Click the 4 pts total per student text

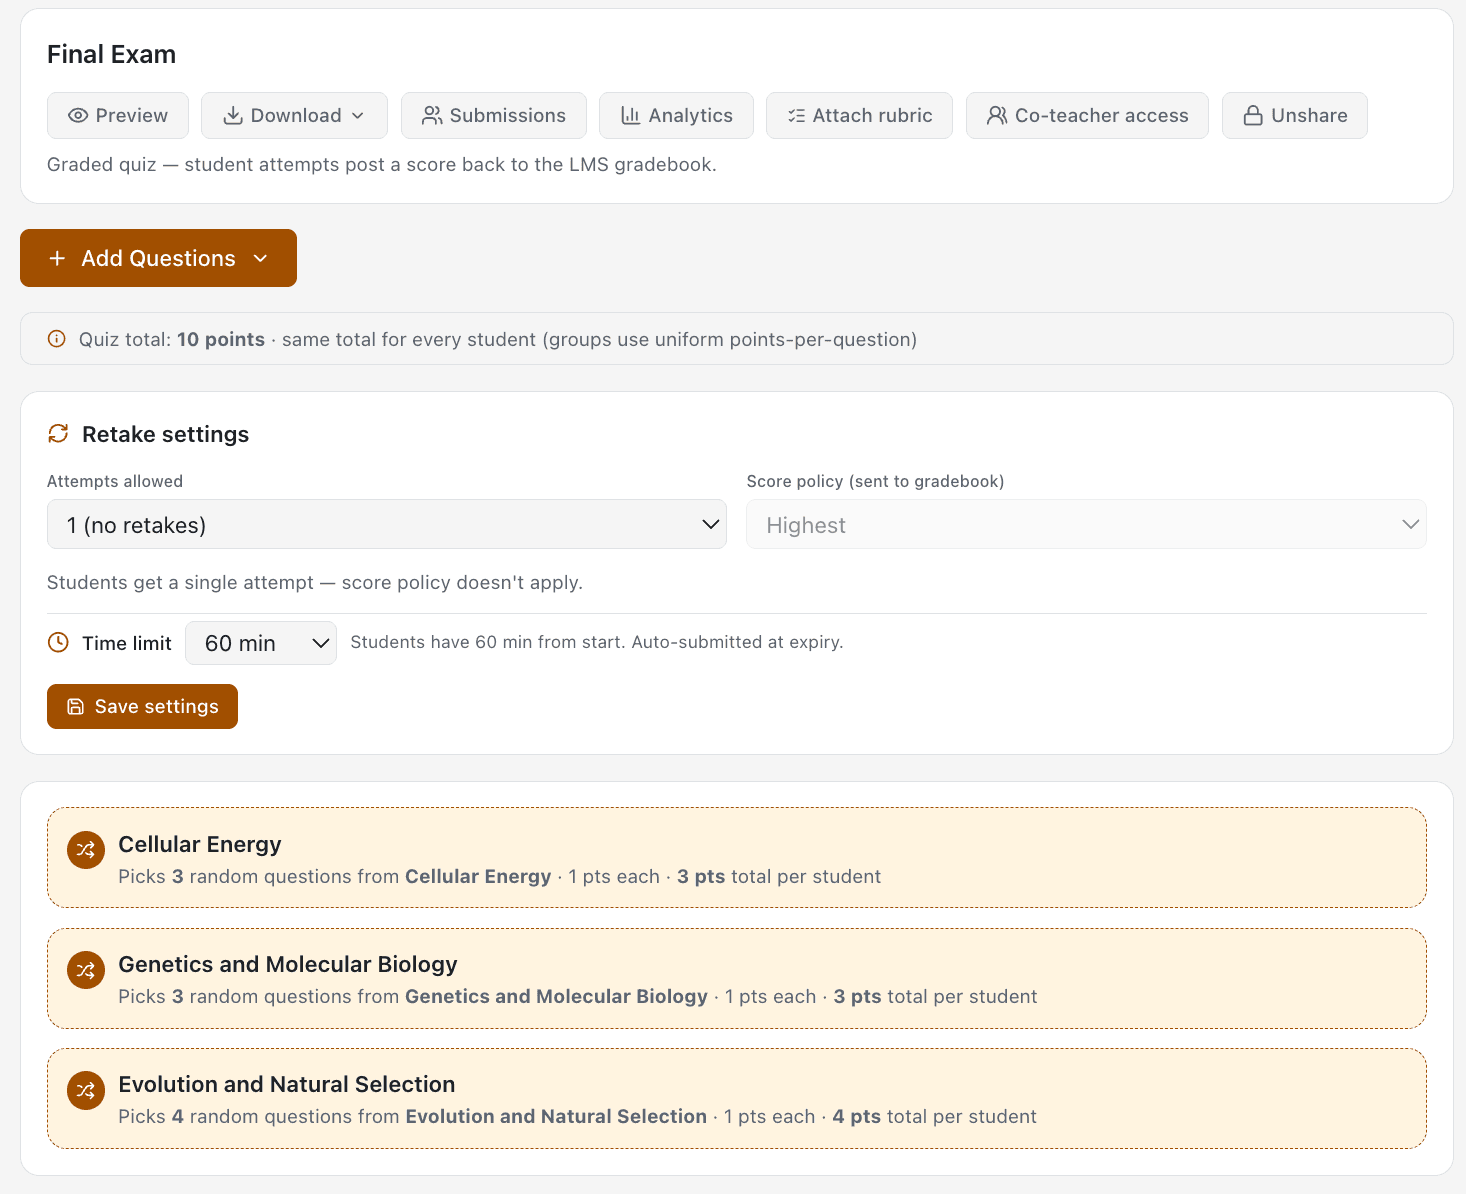935,1117
